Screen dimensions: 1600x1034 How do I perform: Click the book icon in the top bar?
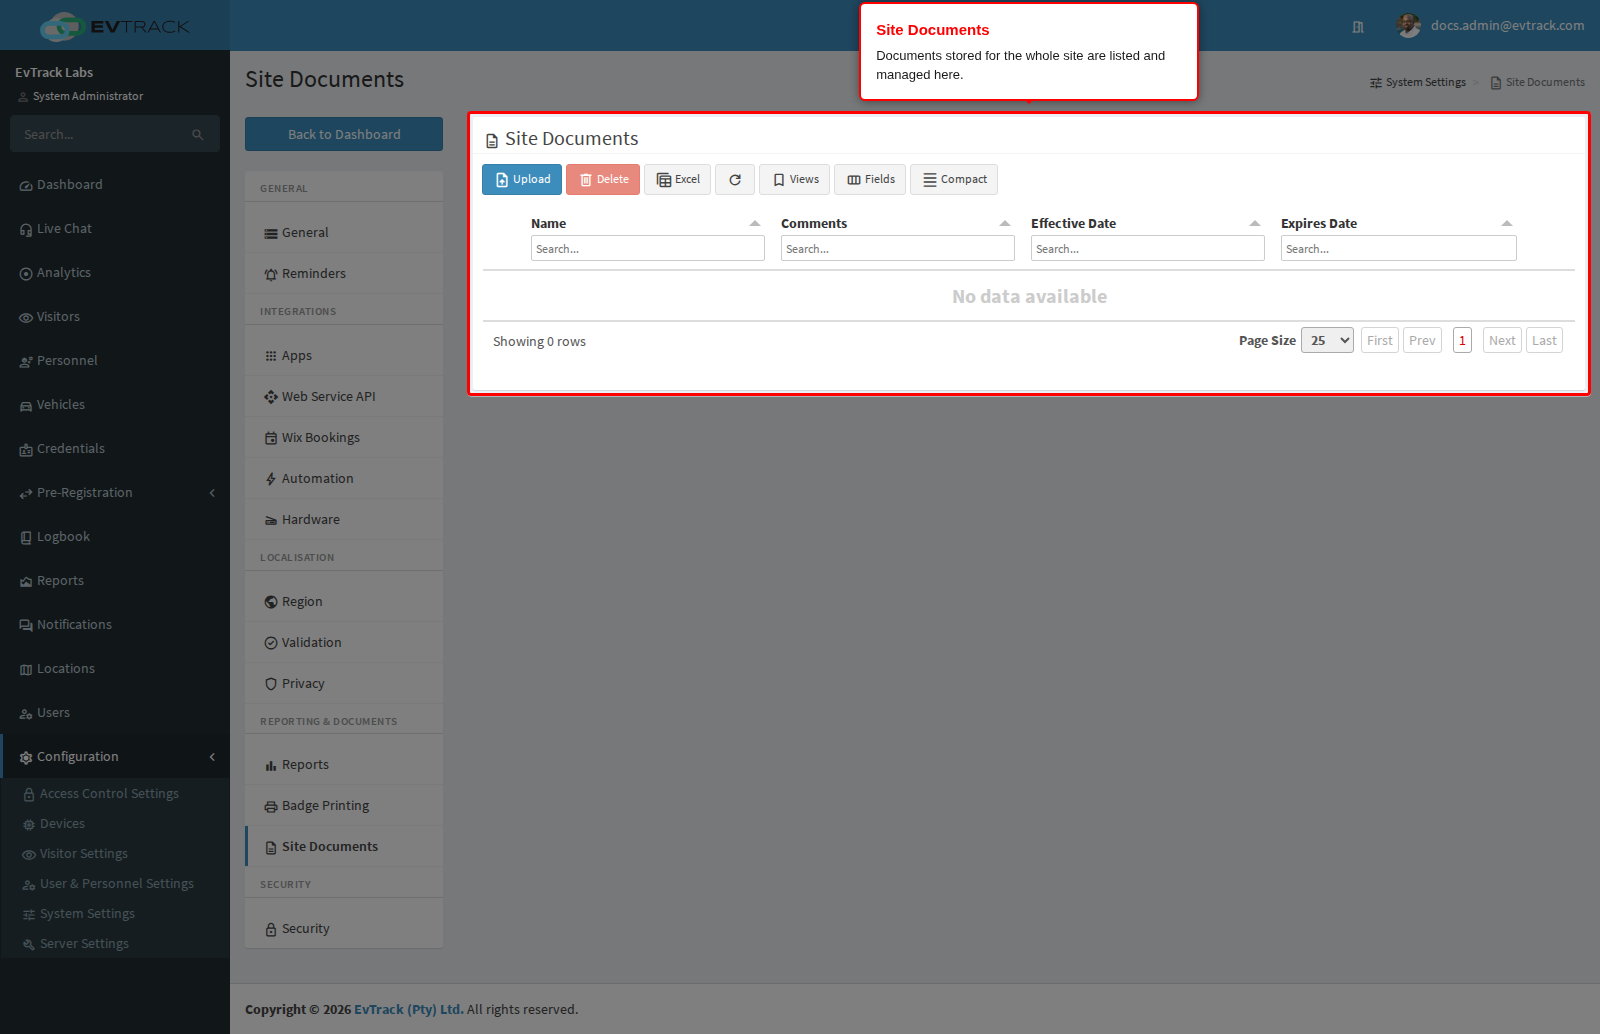(x=1358, y=27)
